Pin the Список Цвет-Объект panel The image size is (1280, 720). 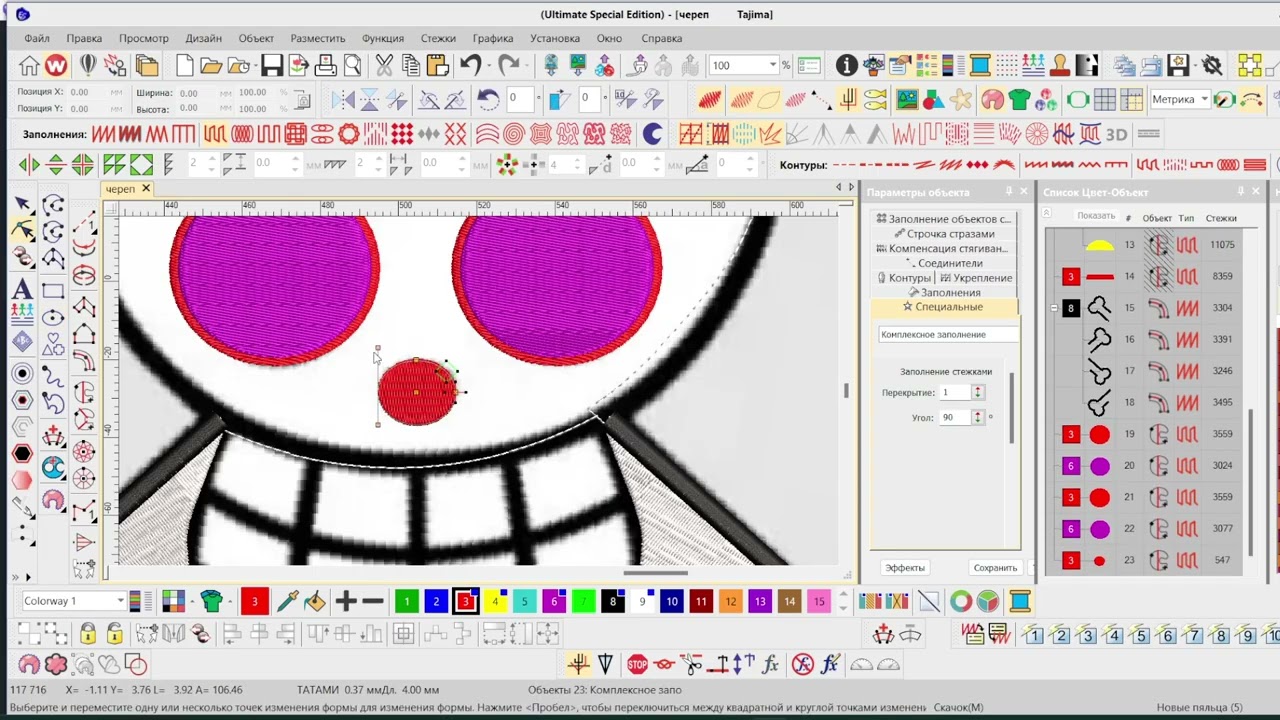pos(1241,191)
